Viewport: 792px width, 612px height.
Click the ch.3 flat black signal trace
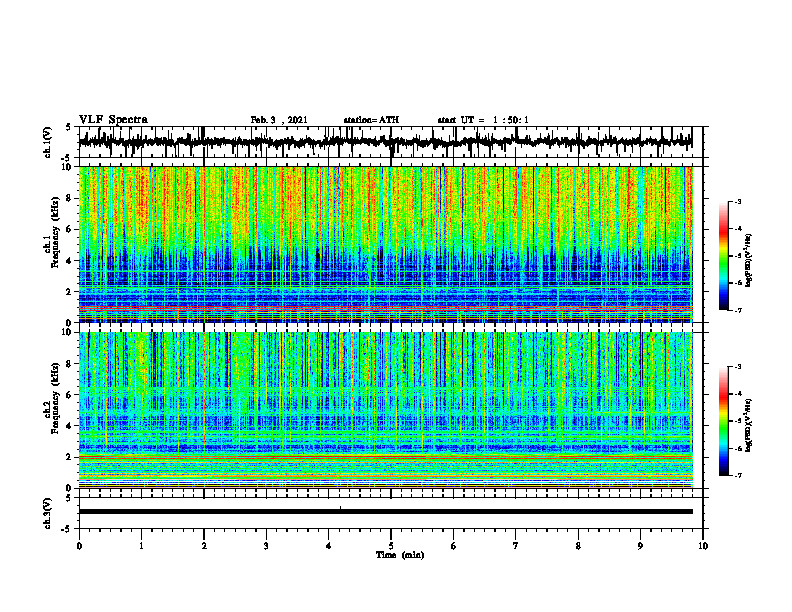click(385, 512)
